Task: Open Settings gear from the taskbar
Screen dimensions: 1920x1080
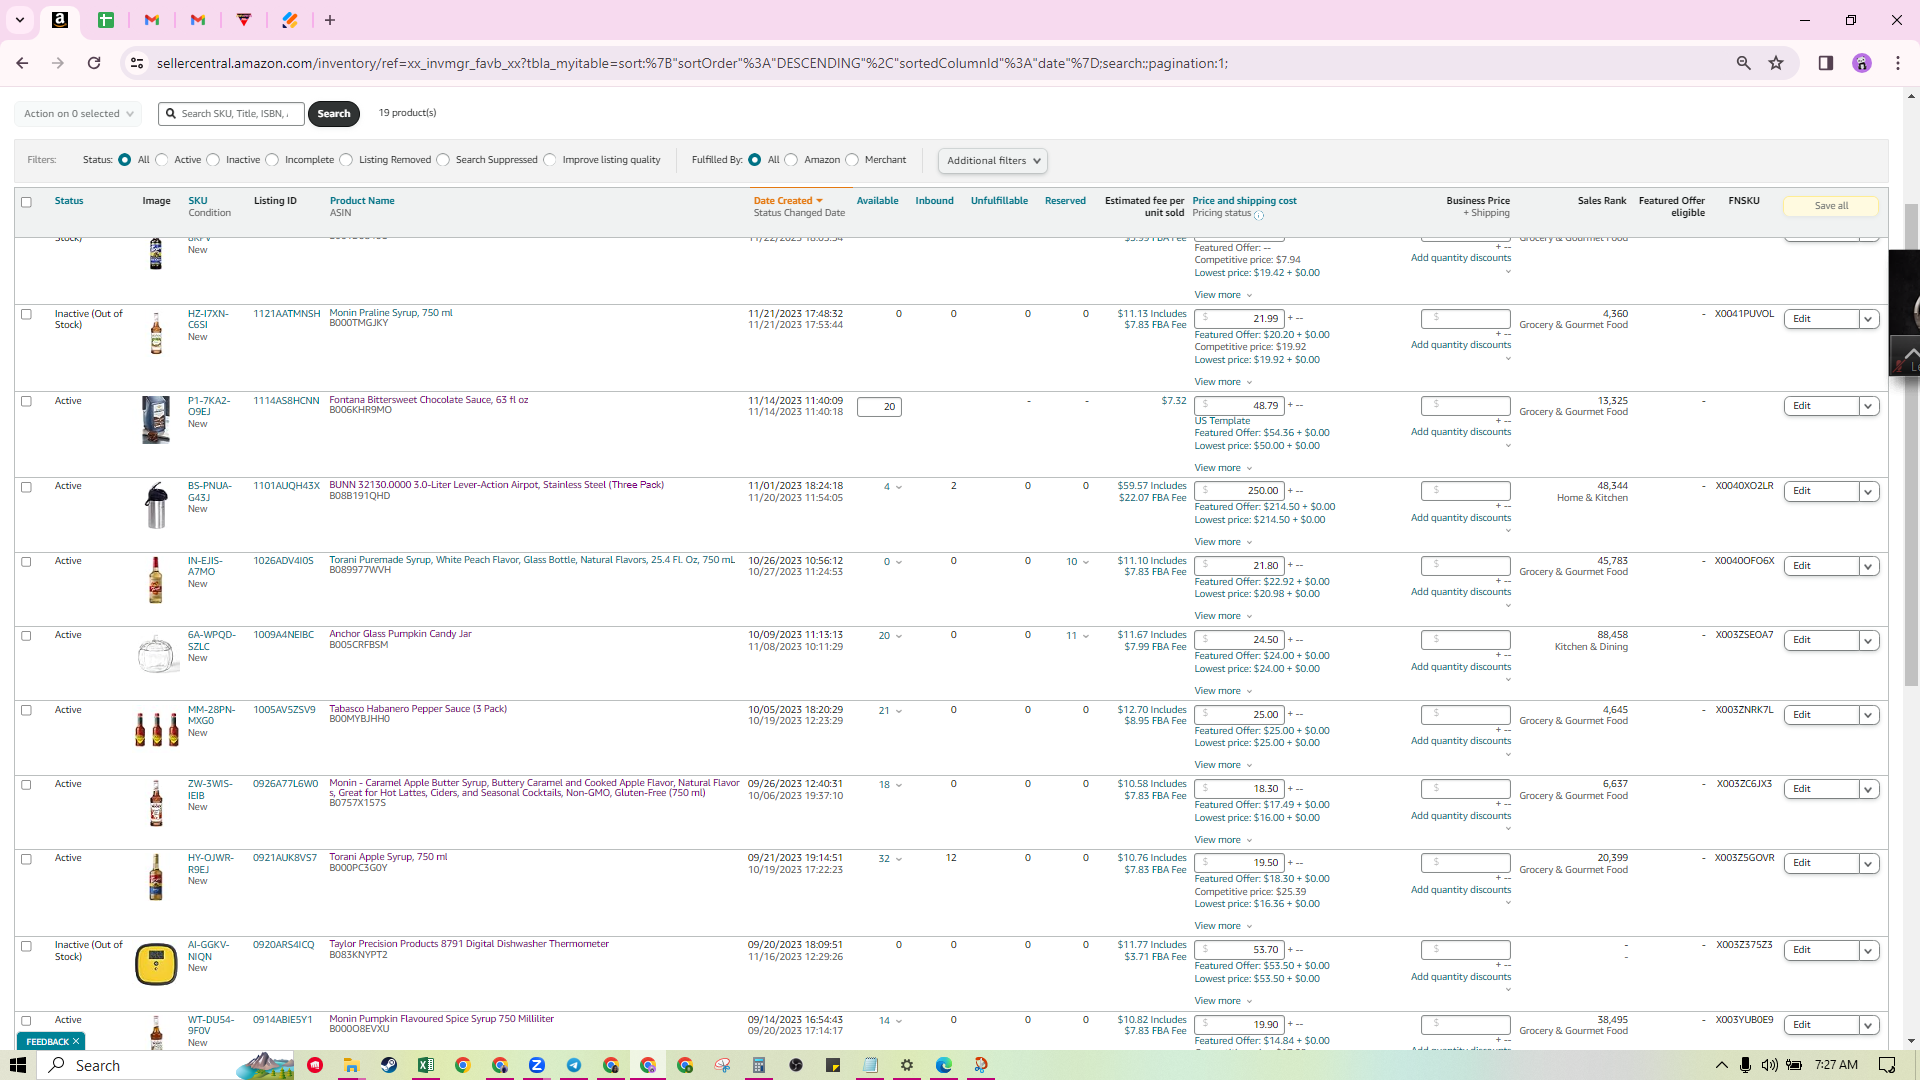Action: pos(907,1065)
